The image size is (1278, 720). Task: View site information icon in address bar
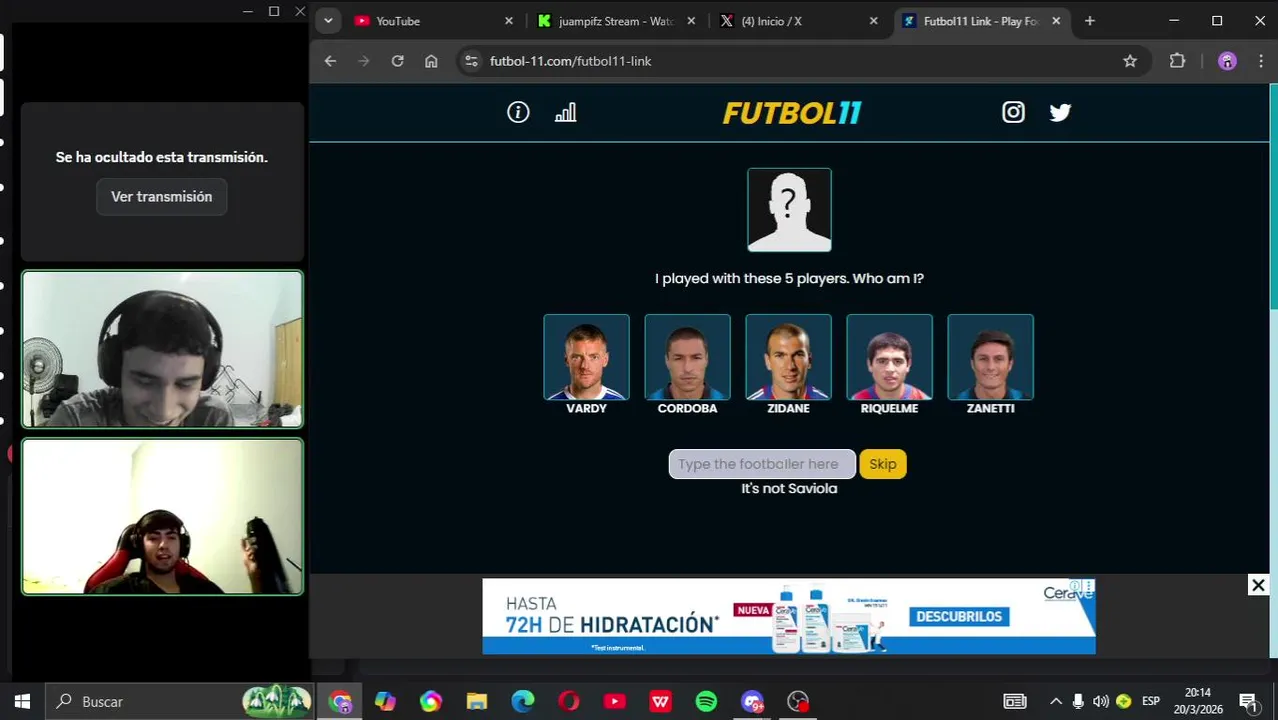(472, 61)
